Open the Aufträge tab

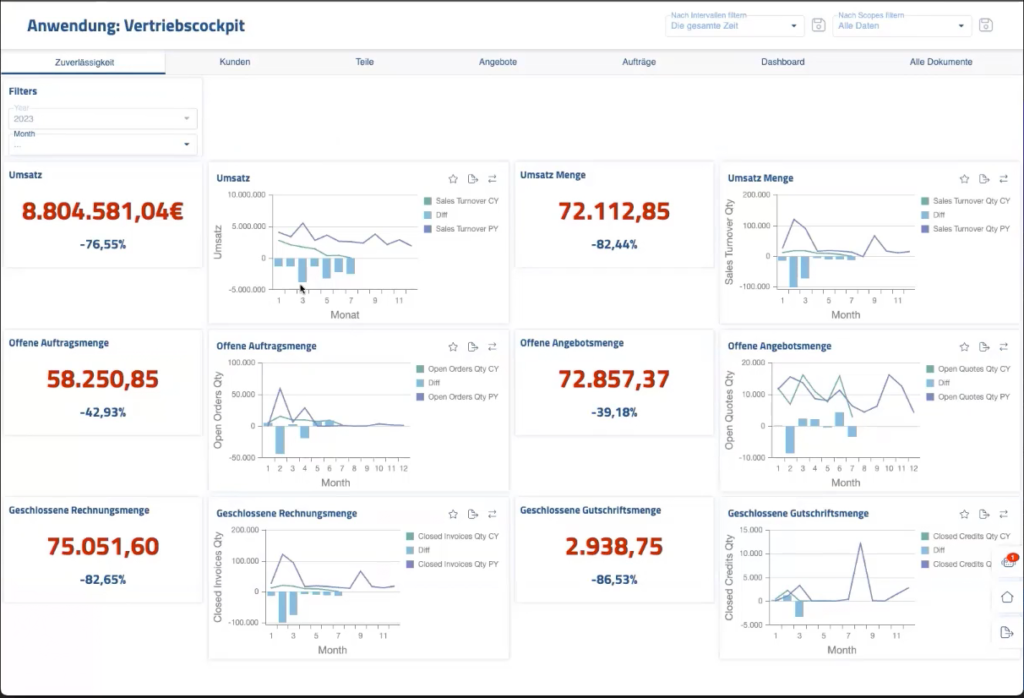639,62
